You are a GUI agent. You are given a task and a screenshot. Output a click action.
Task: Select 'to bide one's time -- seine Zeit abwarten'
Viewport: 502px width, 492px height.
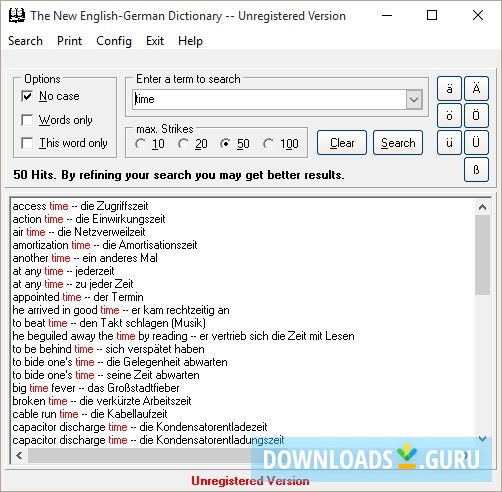tap(106, 375)
